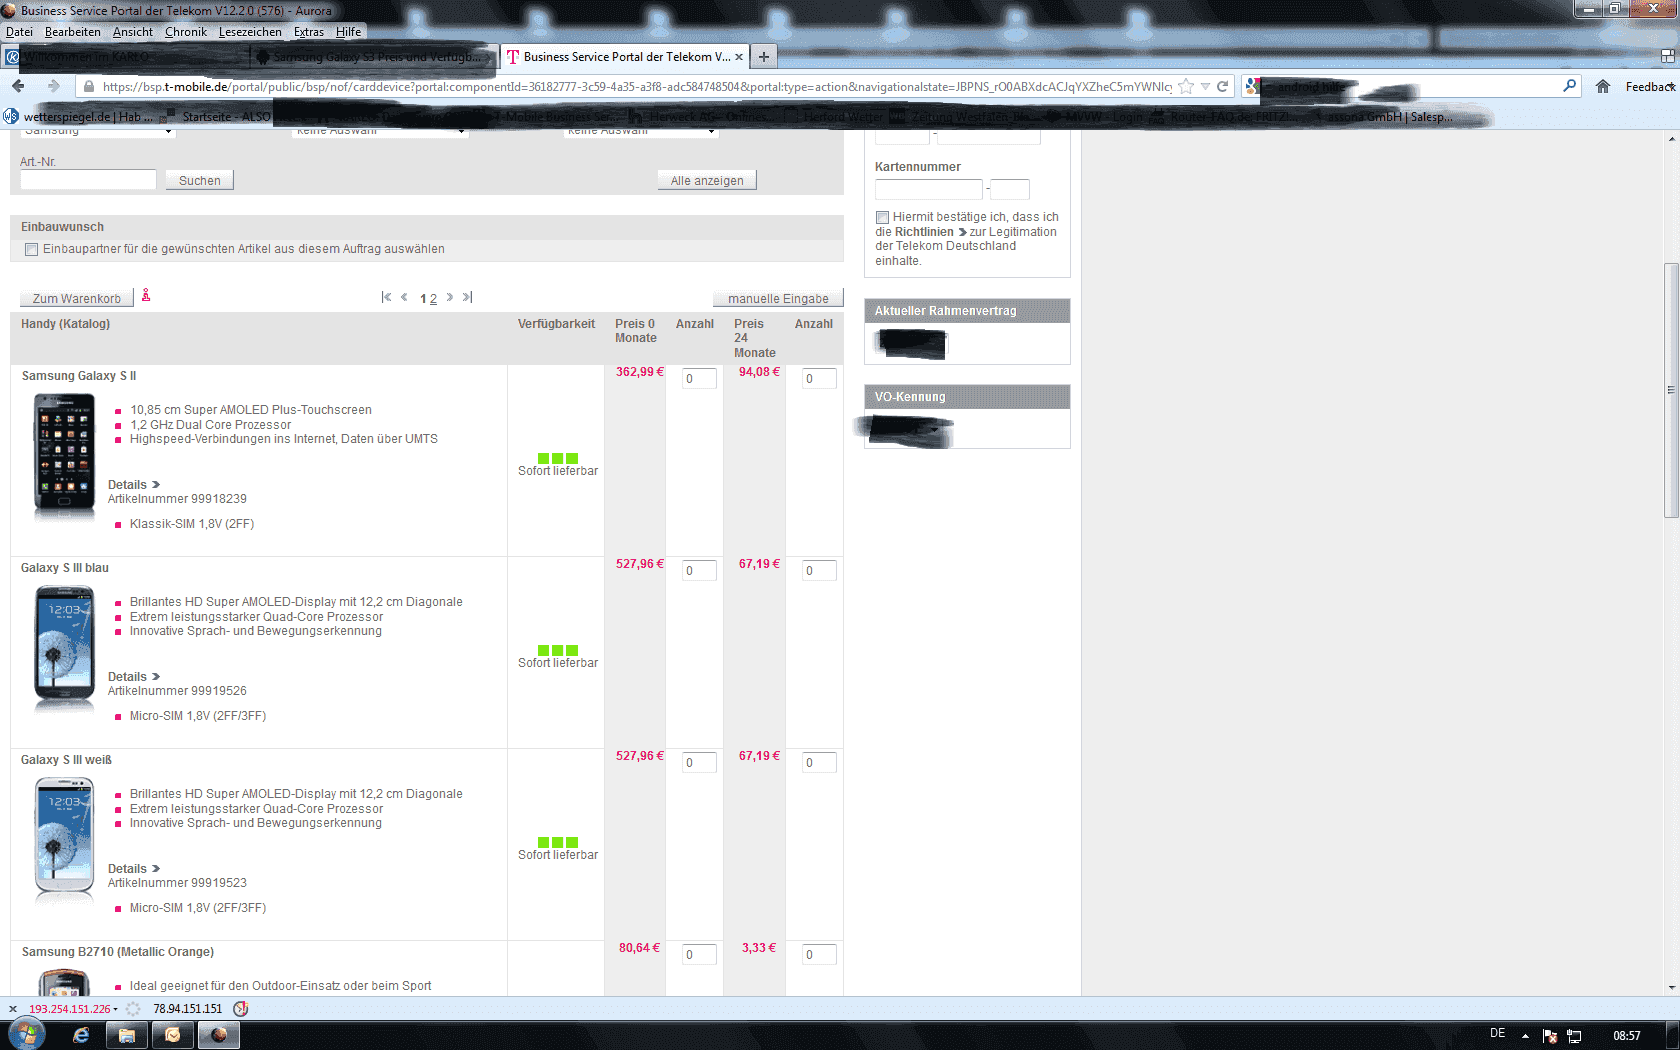Click Samsung Galaxy S II phone image
Image resolution: width=1680 pixels, height=1050 pixels.
(64, 456)
